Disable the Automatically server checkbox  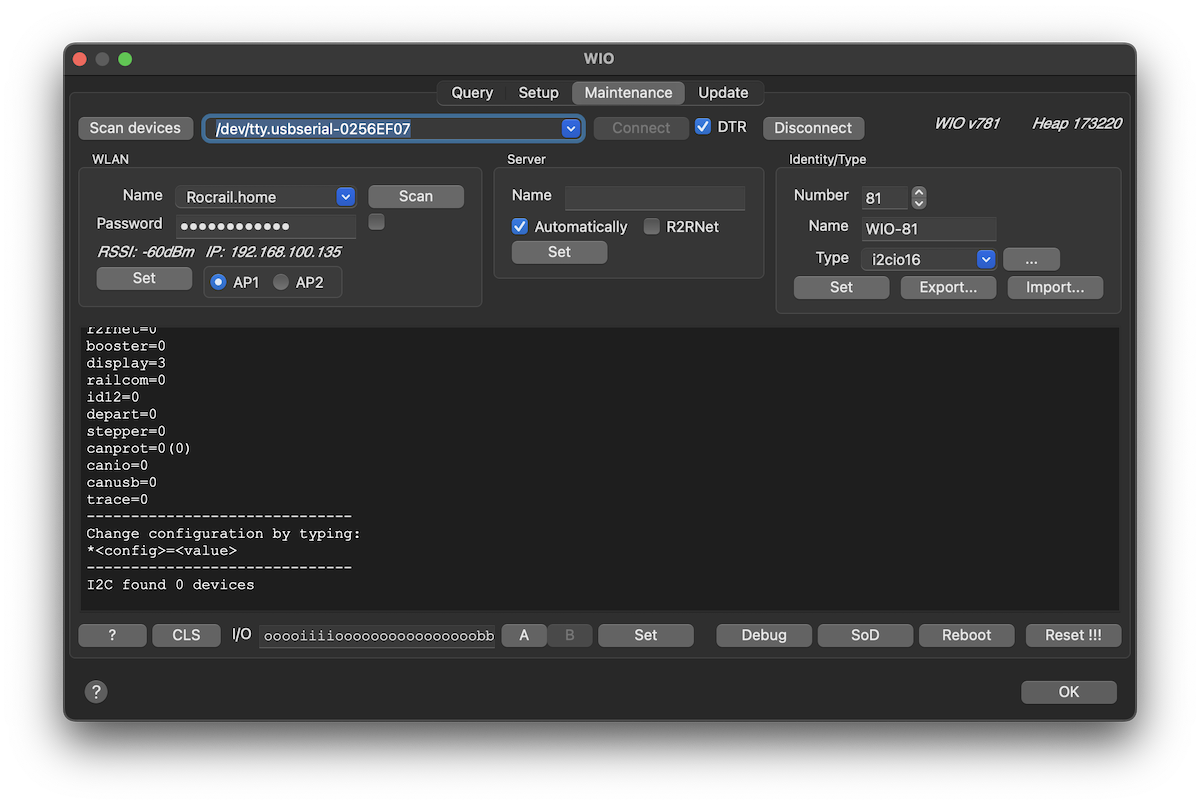point(520,227)
